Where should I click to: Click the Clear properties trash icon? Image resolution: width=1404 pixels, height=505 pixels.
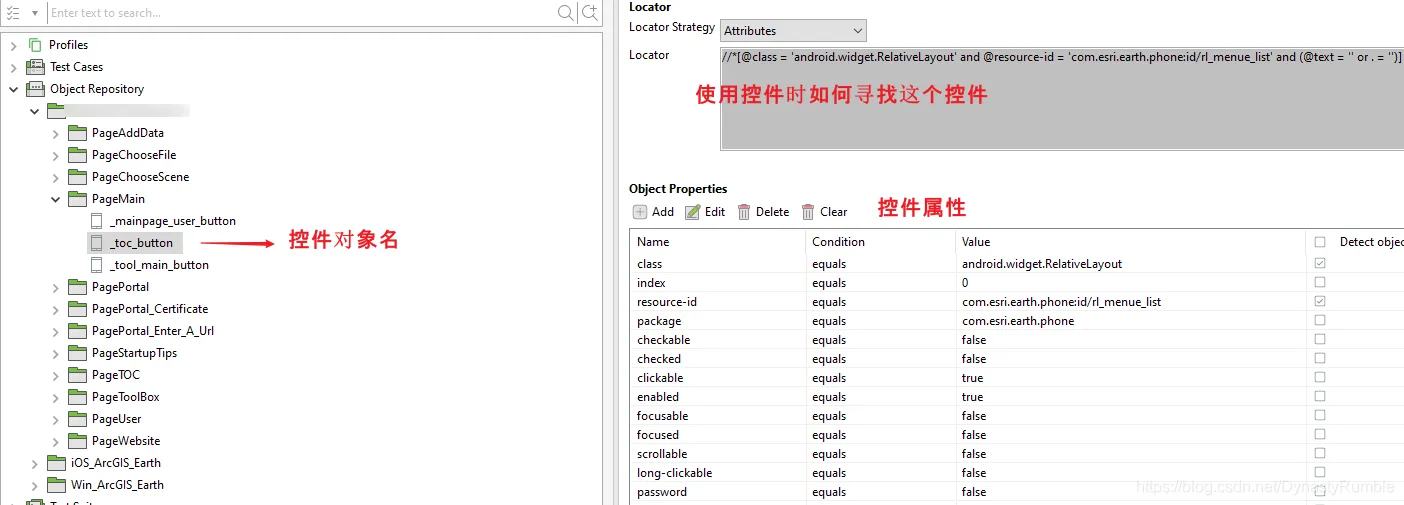[x=808, y=212]
